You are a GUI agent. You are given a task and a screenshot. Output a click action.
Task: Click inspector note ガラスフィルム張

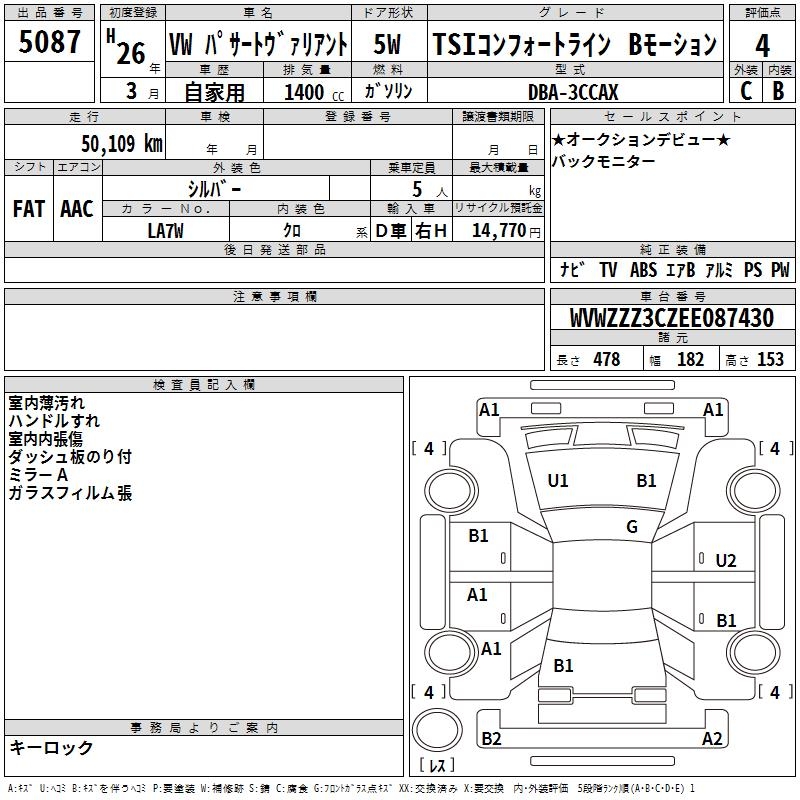[70, 493]
